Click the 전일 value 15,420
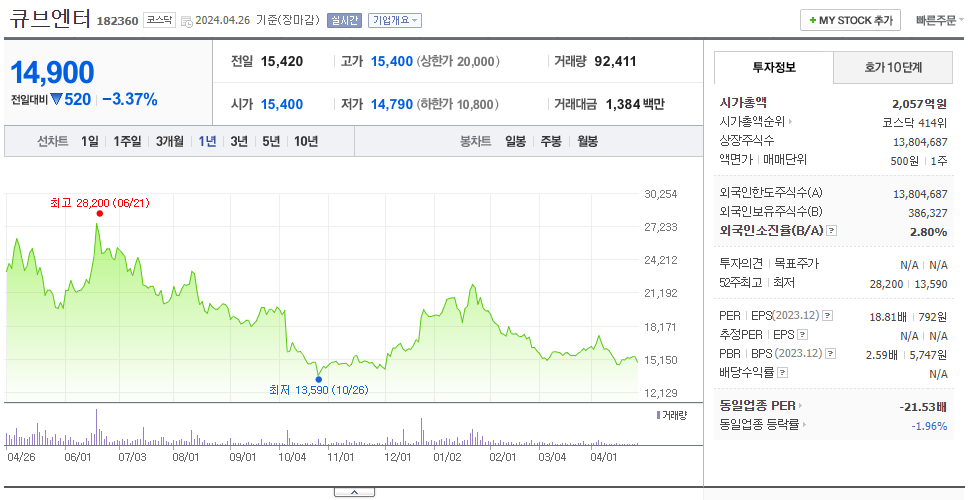This screenshot has width=968, height=500. [282, 61]
